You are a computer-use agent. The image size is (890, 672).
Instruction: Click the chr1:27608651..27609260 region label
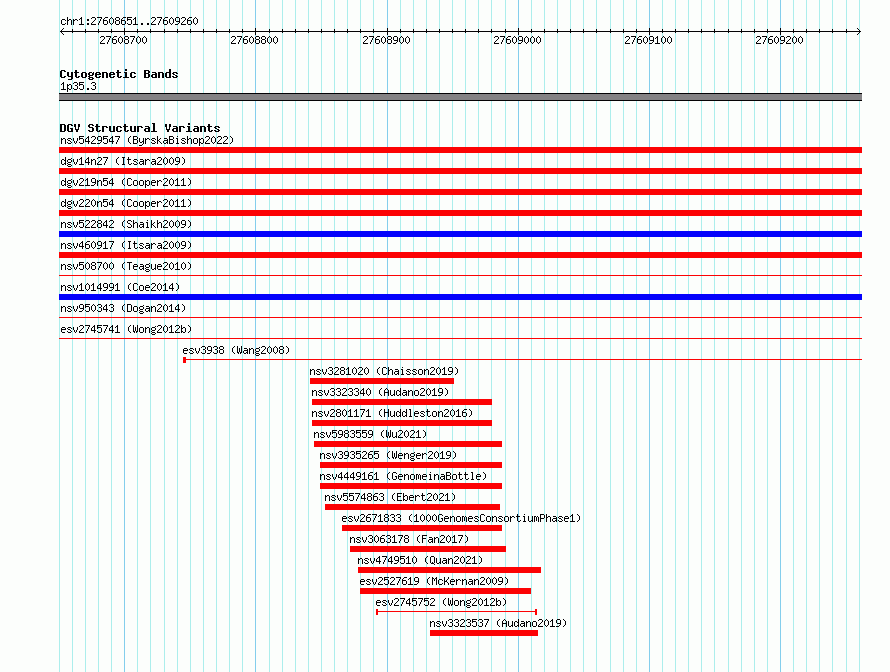tap(129, 21)
